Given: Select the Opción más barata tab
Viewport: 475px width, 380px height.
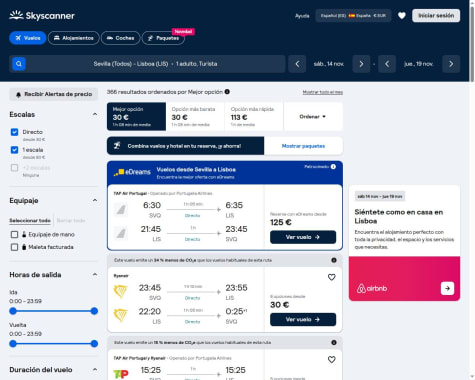Looking at the screenshot, I should (195, 117).
